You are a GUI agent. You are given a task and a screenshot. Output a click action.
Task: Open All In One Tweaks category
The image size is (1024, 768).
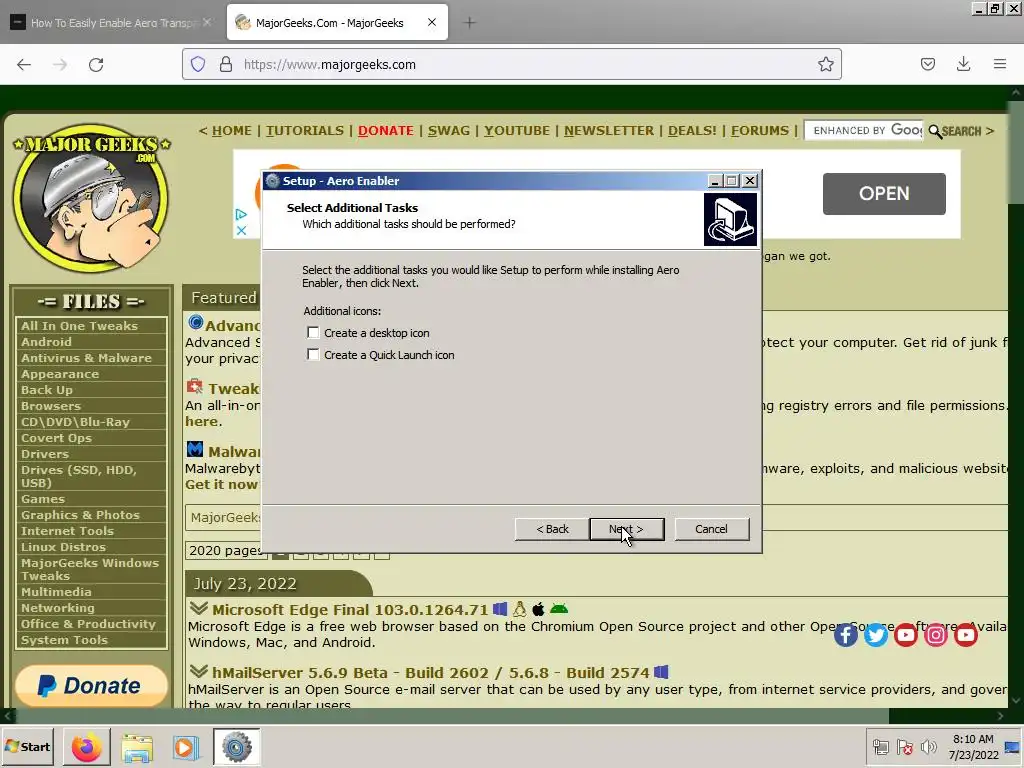pyautogui.click(x=79, y=326)
